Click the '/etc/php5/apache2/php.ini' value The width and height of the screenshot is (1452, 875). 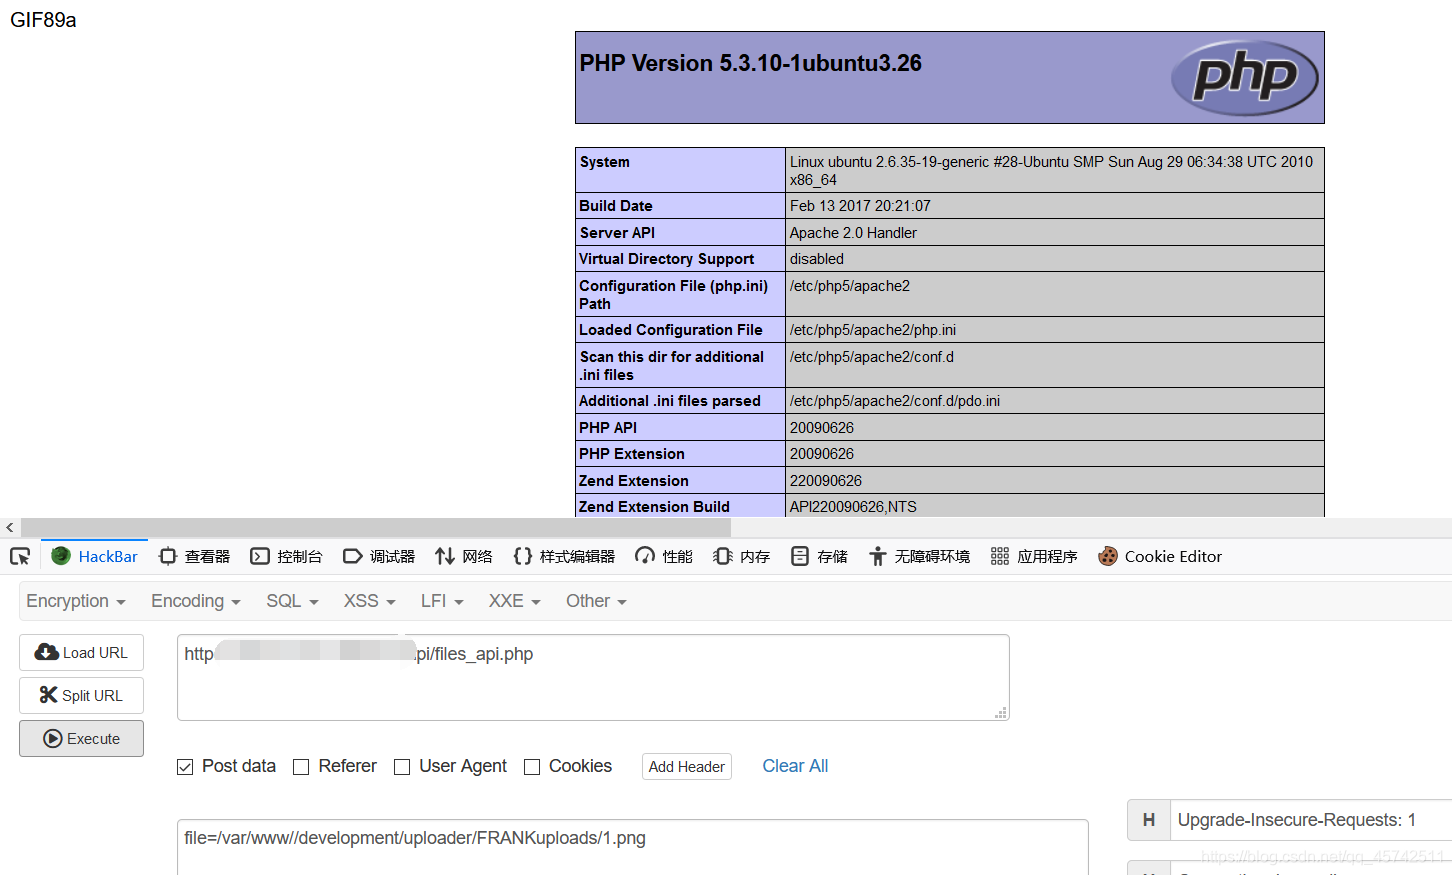click(873, 330)
